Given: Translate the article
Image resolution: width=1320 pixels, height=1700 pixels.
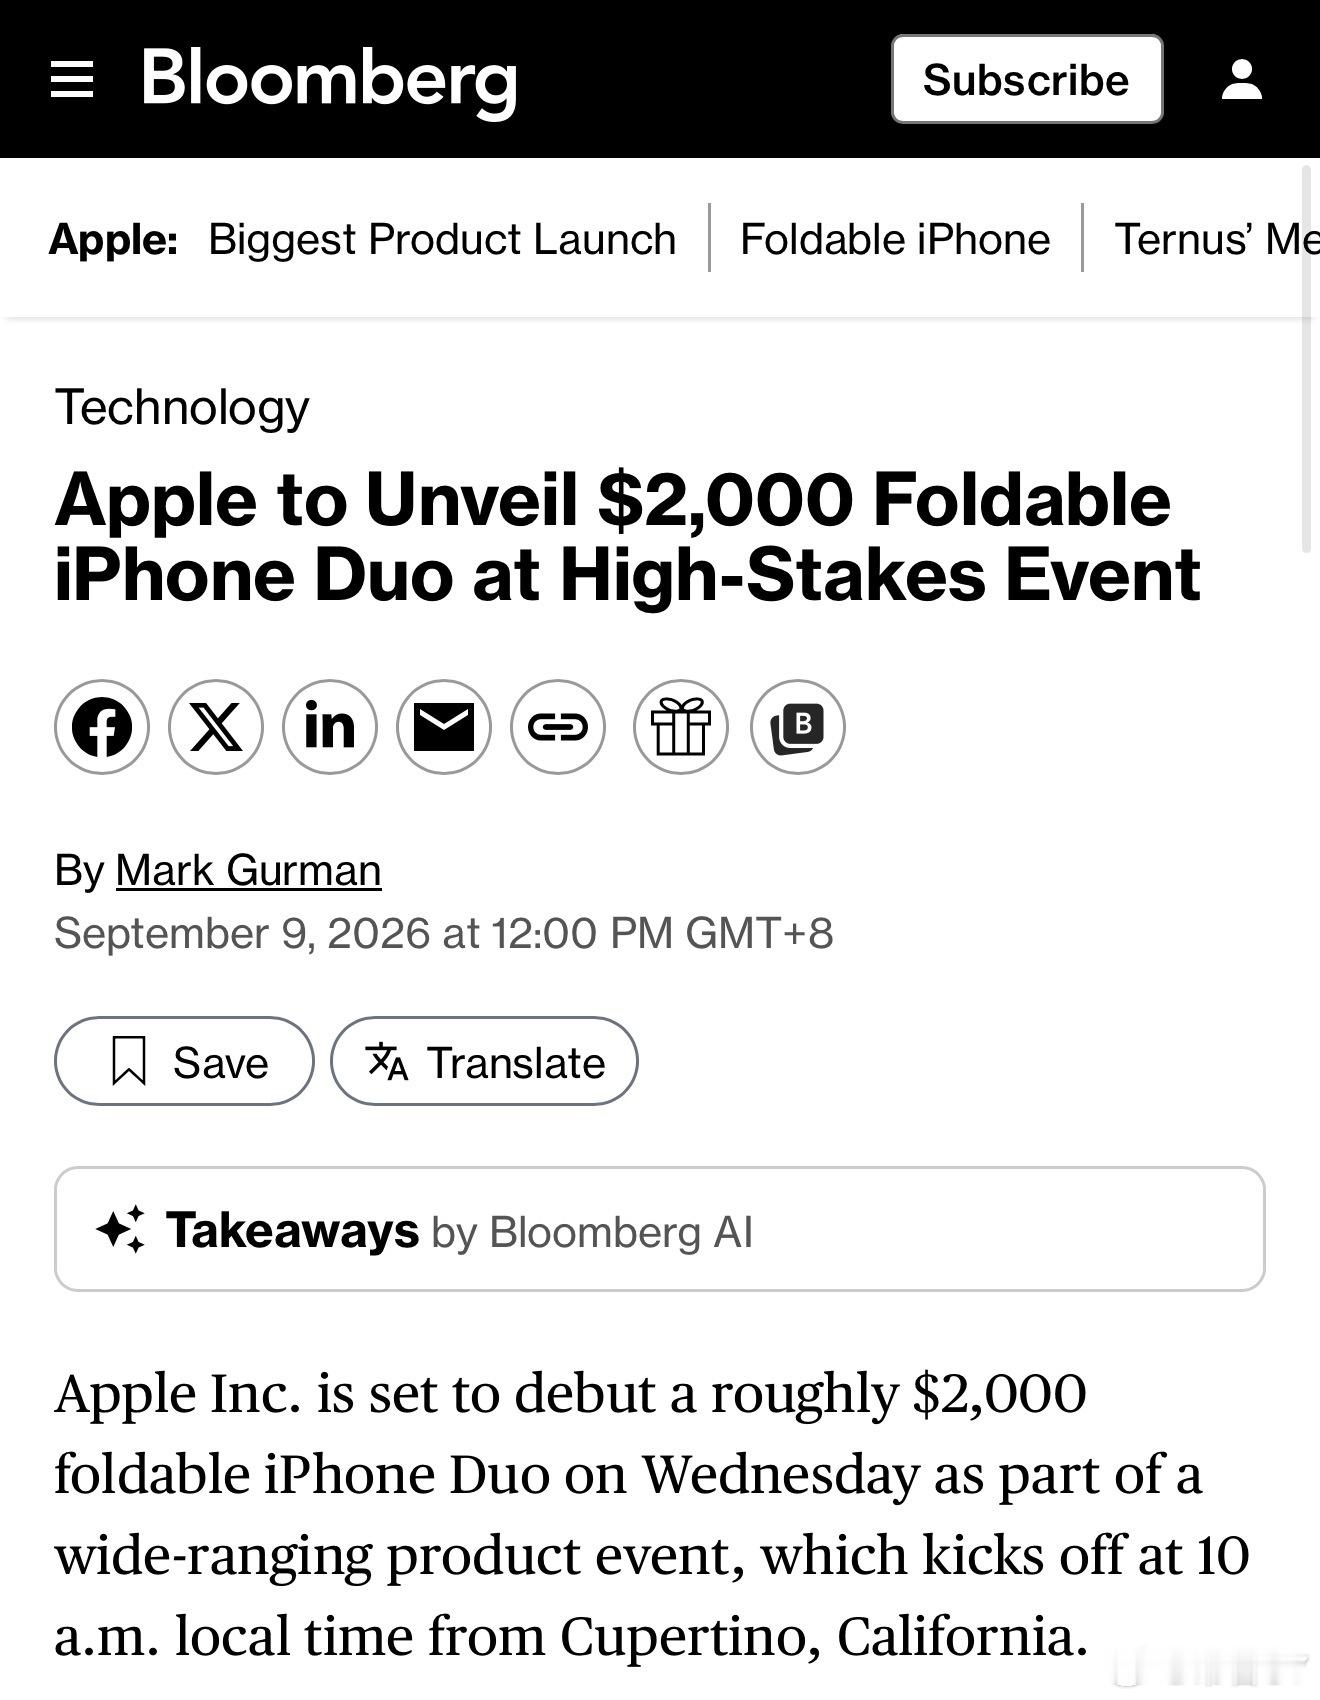Looking at the screenshot, I should click(x=484, y=1061).
